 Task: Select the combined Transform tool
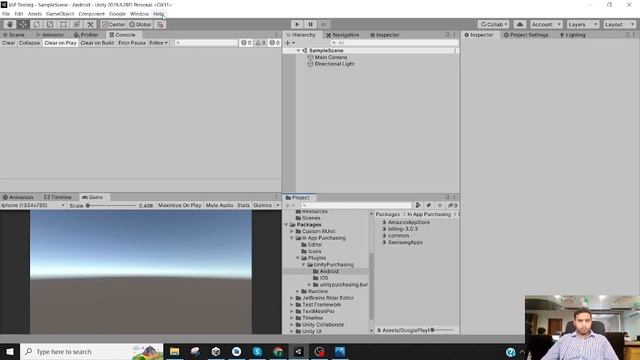pos(77,24)
